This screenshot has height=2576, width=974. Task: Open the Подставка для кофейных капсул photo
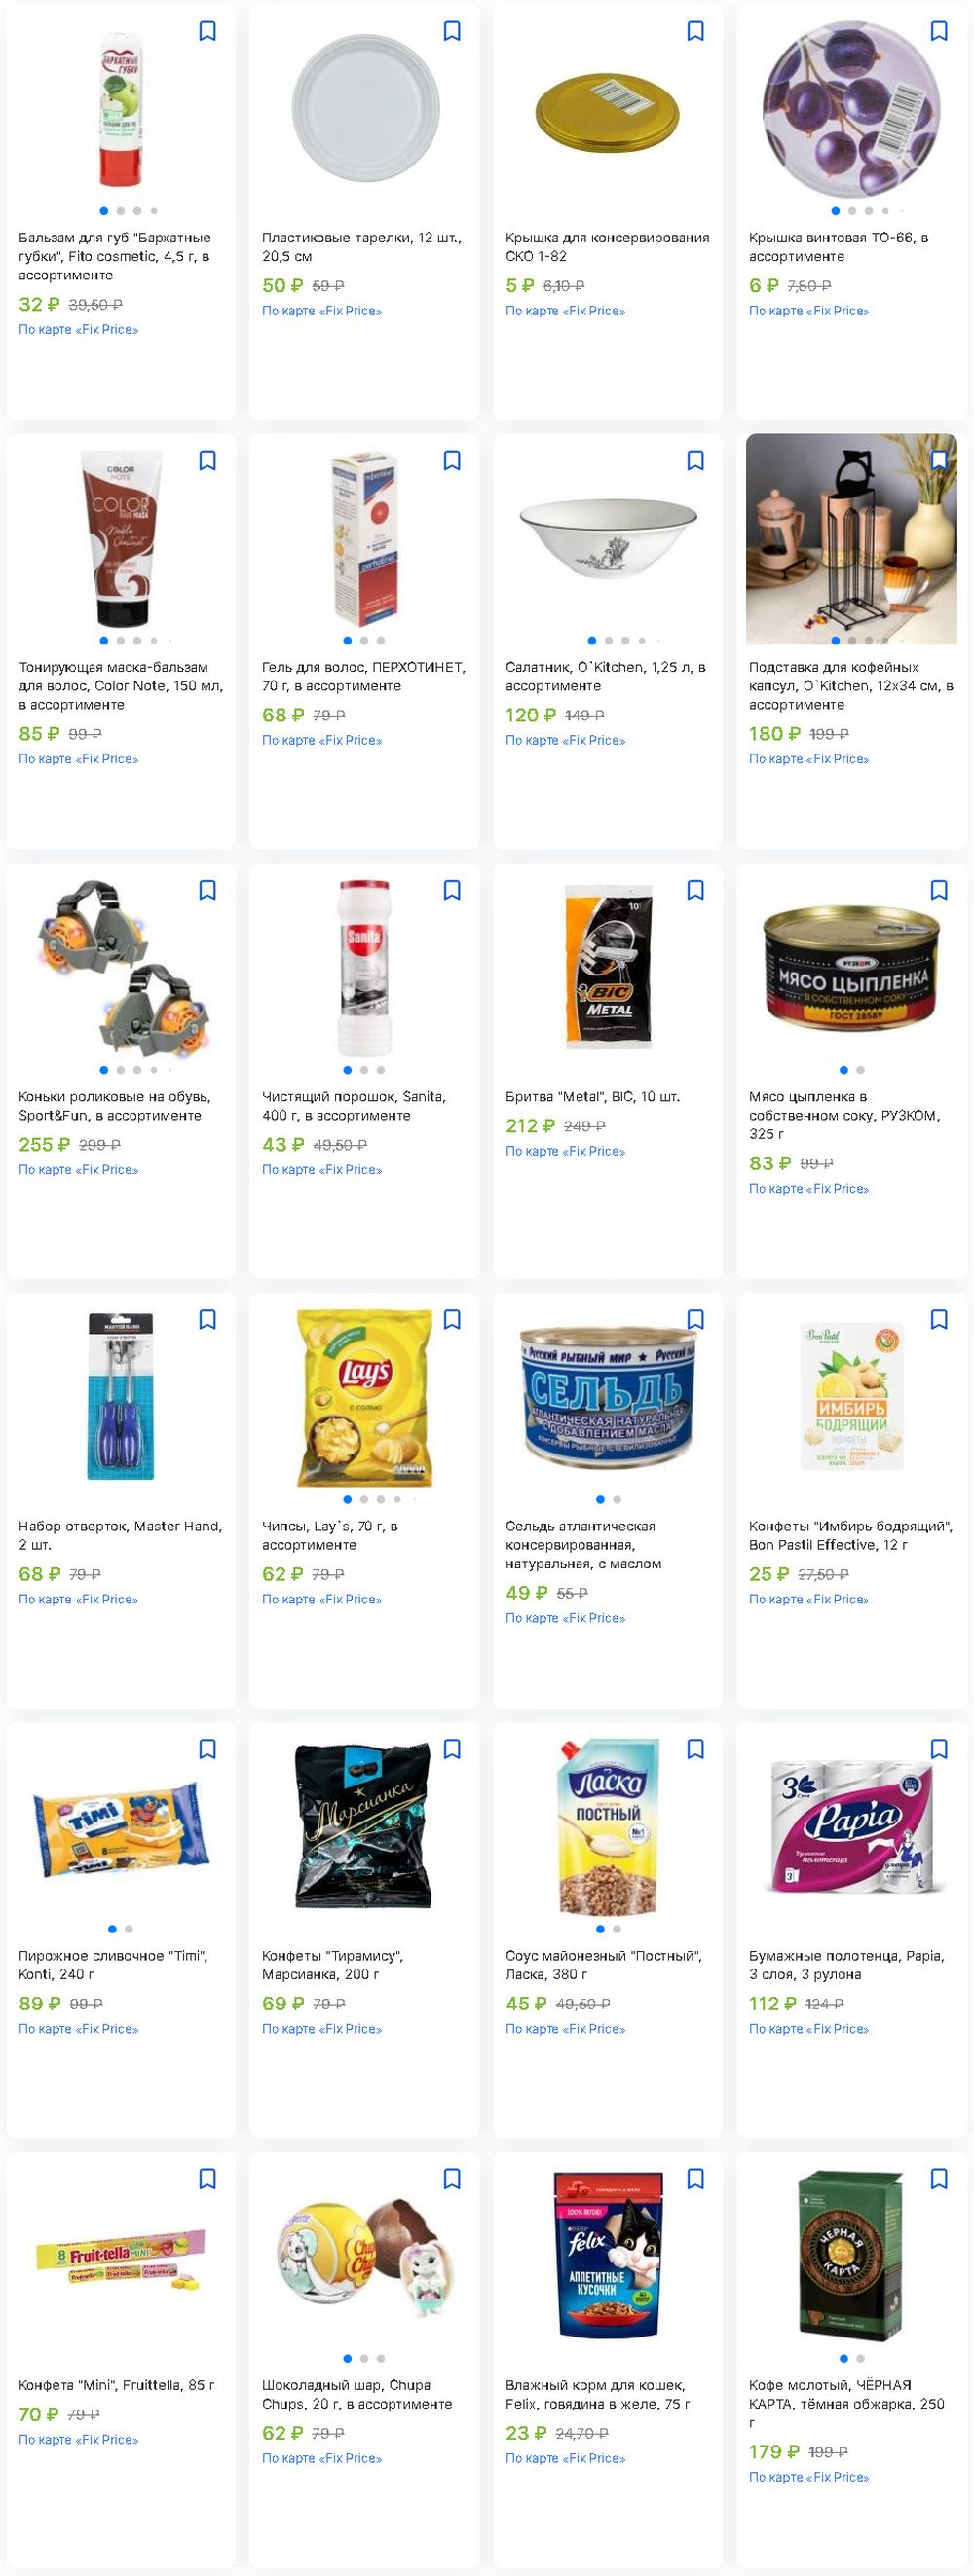click(851, 538)
